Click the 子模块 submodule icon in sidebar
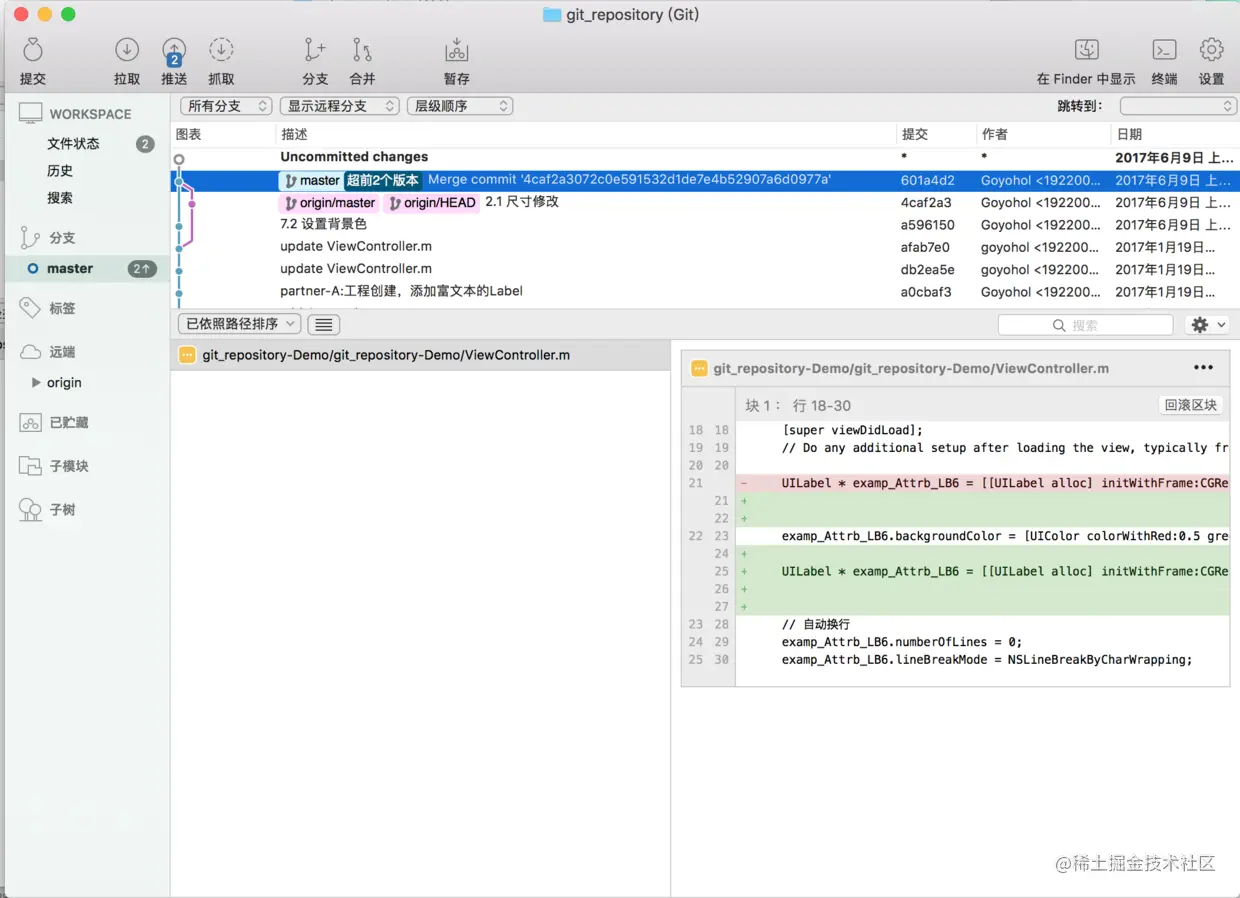 (x=30, y=466)
